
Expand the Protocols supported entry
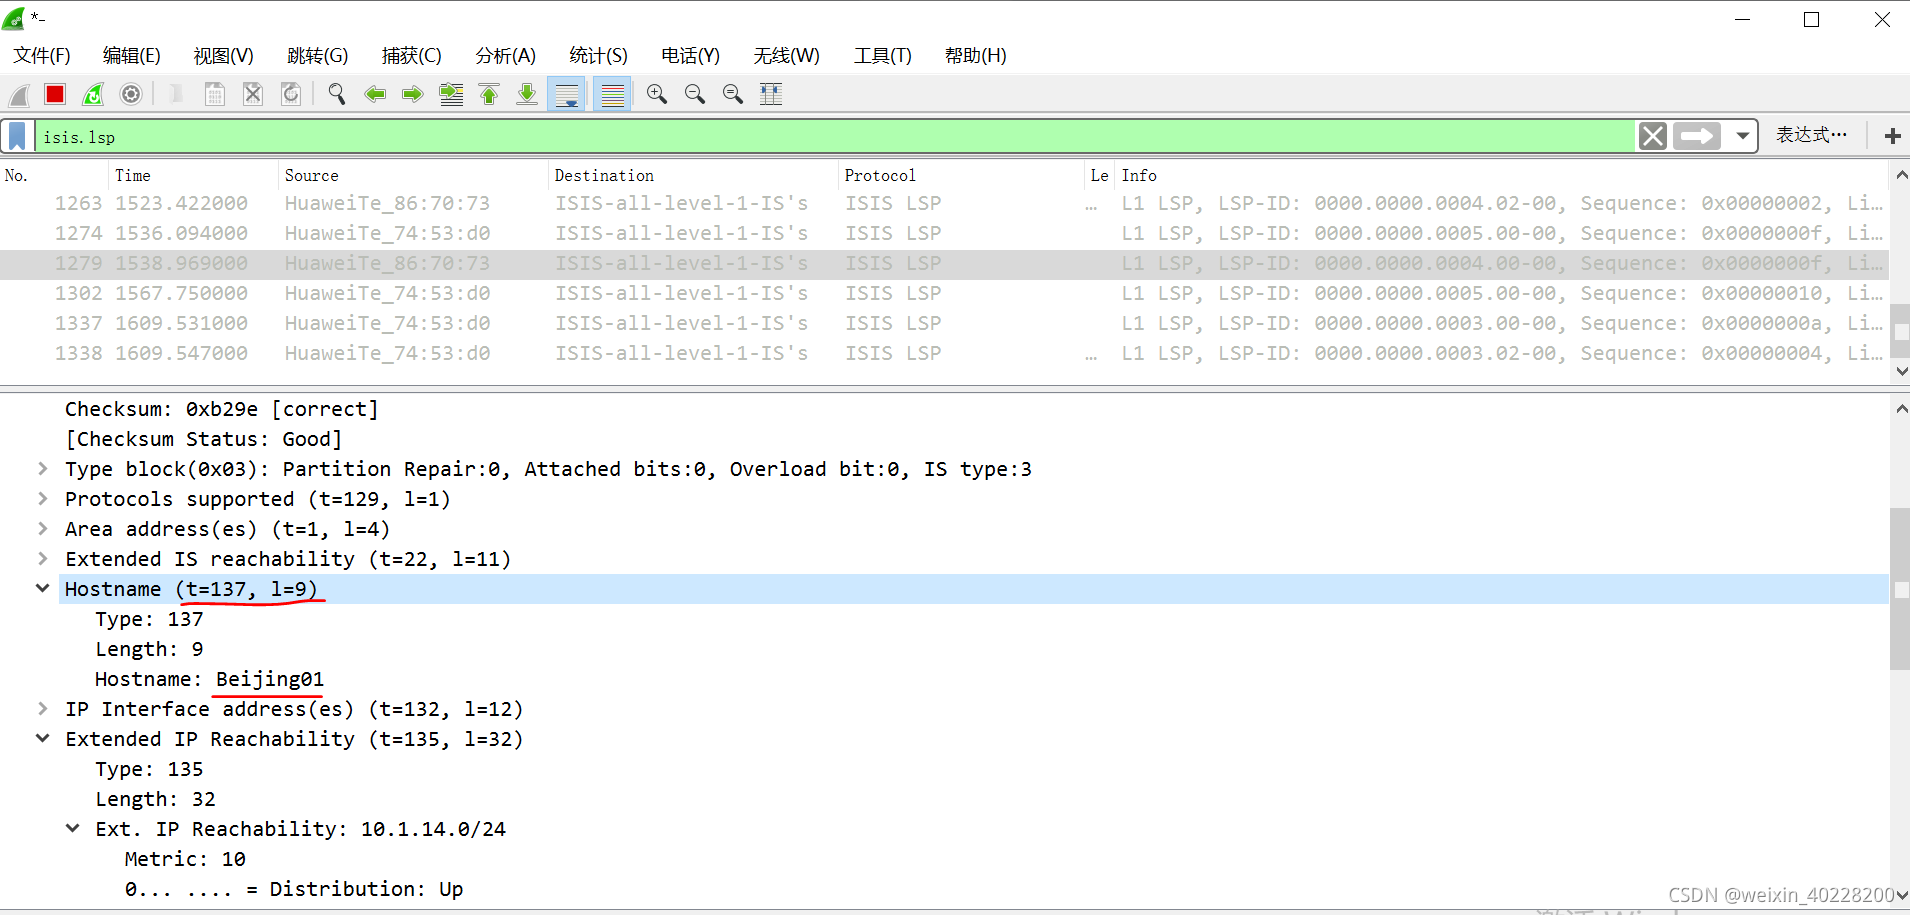[x=42, y=498]
